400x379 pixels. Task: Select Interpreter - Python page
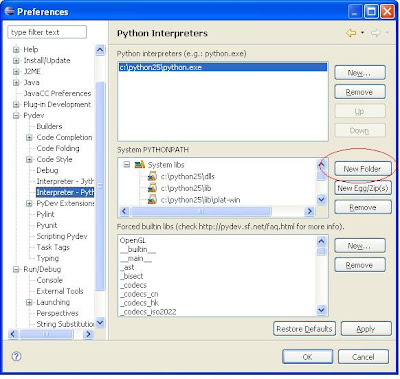coord(65,192)
